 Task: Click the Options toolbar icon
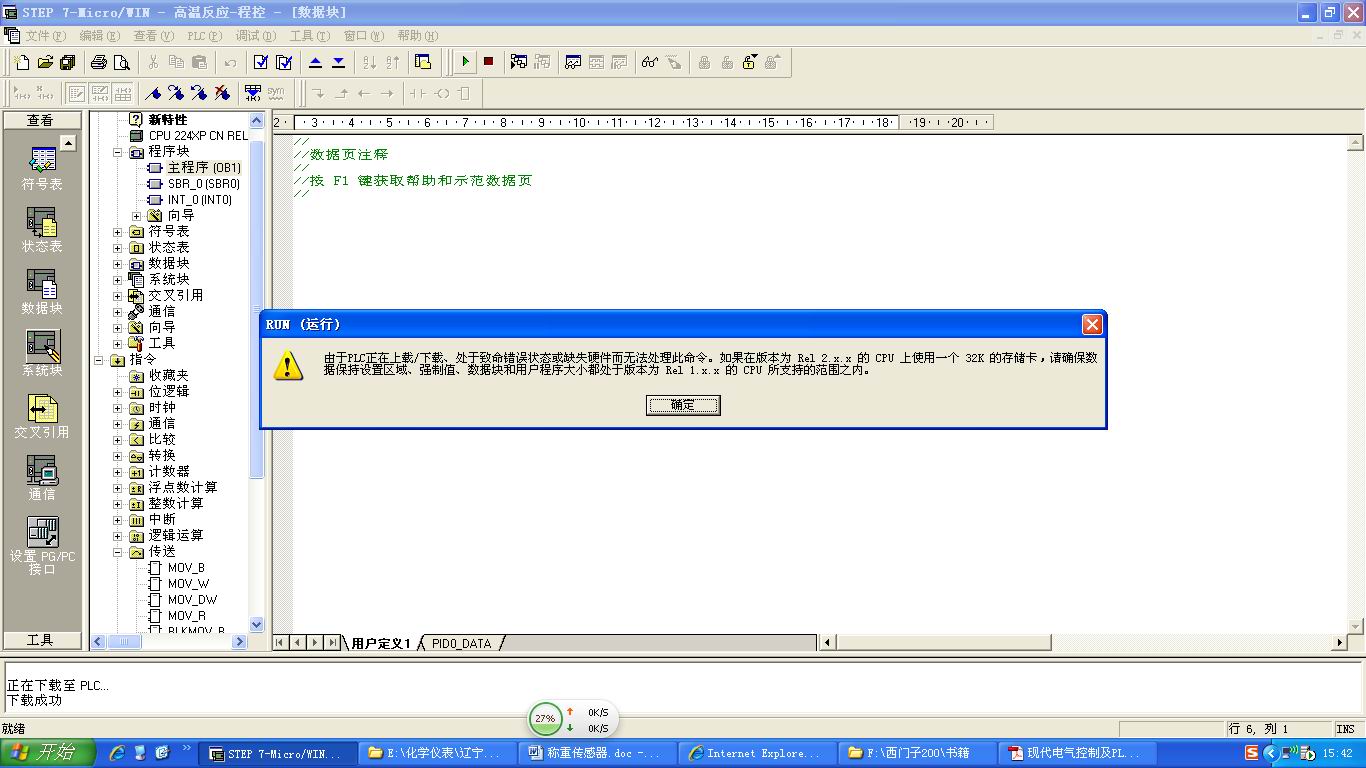[423, 62]
